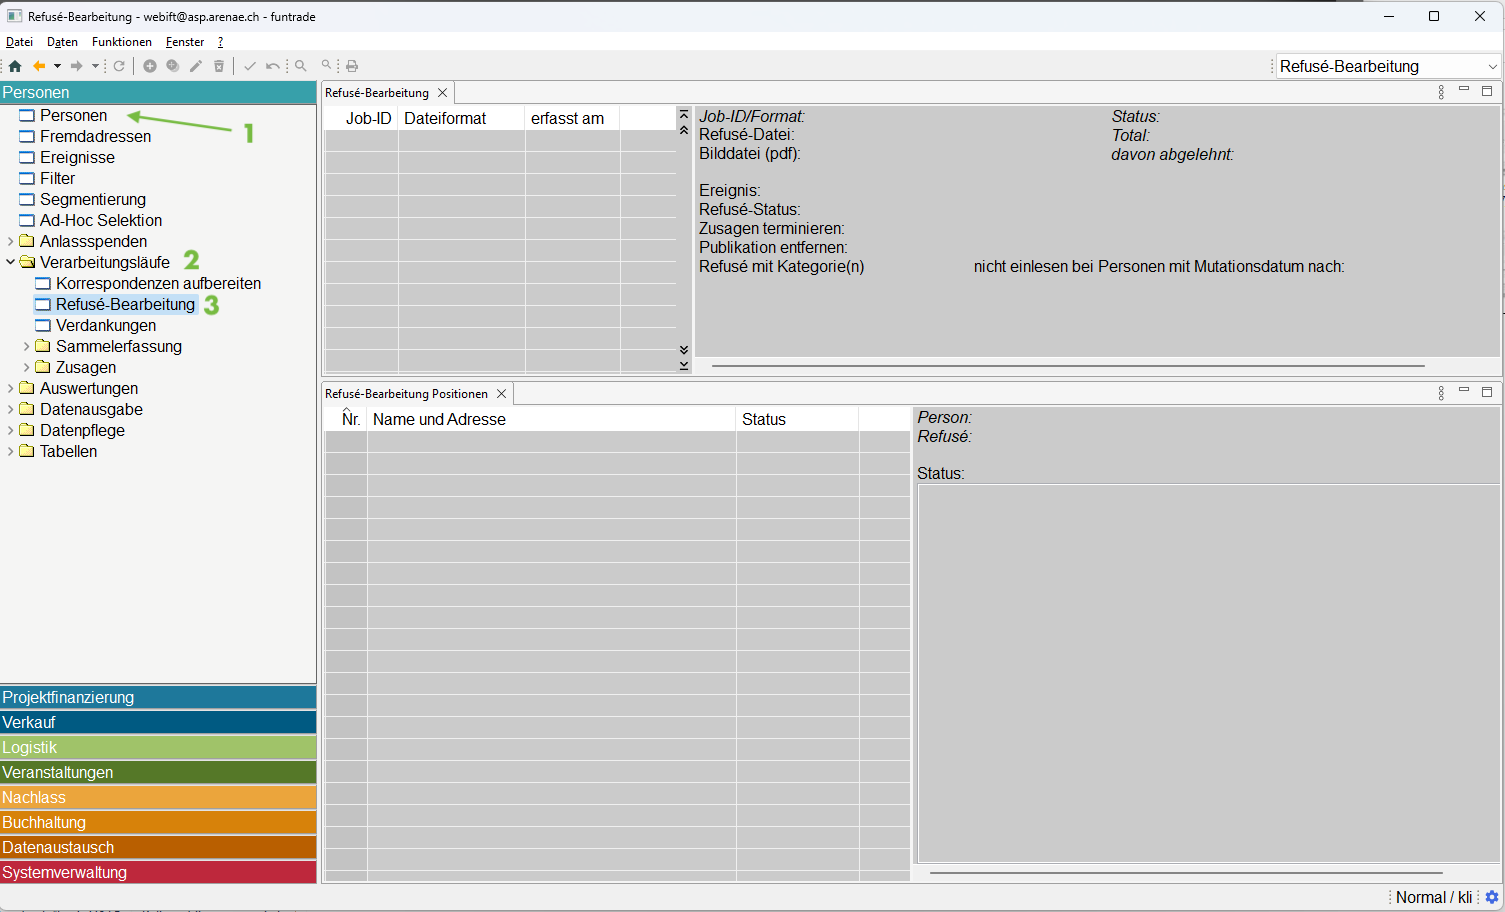1505x912 pixels.
Task: Click the refresh icon in toolbar
Action: pyautogui.click(x=119, y=66)
